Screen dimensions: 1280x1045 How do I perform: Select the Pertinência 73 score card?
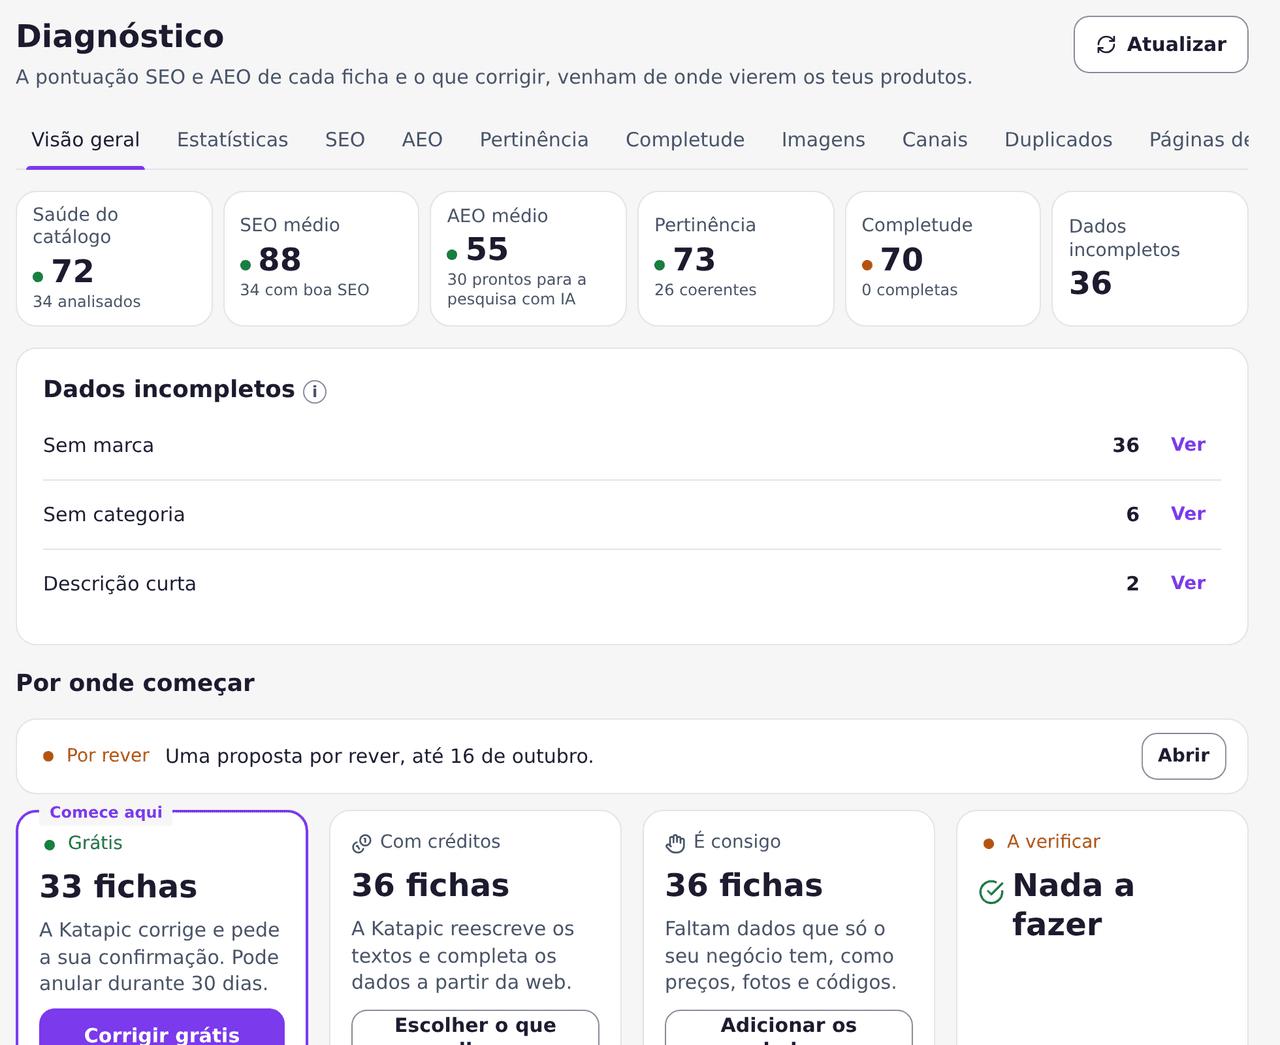[736, 259]
